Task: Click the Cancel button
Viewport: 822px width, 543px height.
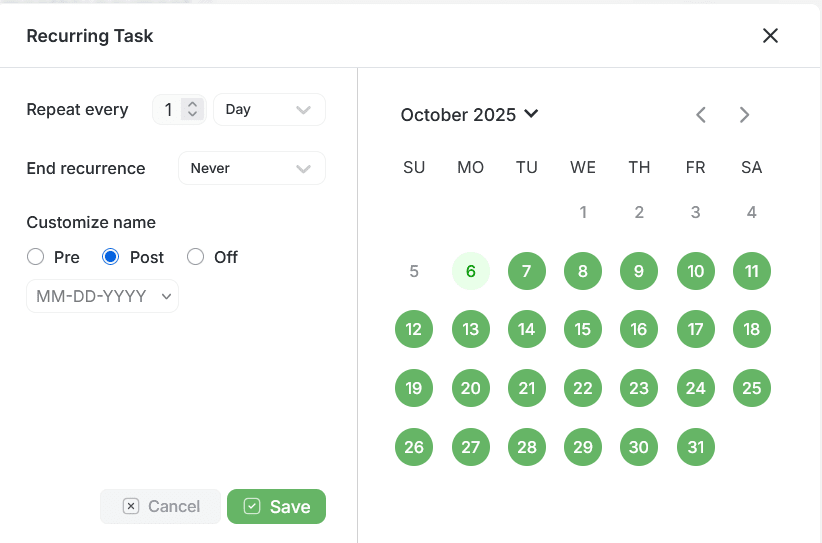Action: [x=160, y=506]
